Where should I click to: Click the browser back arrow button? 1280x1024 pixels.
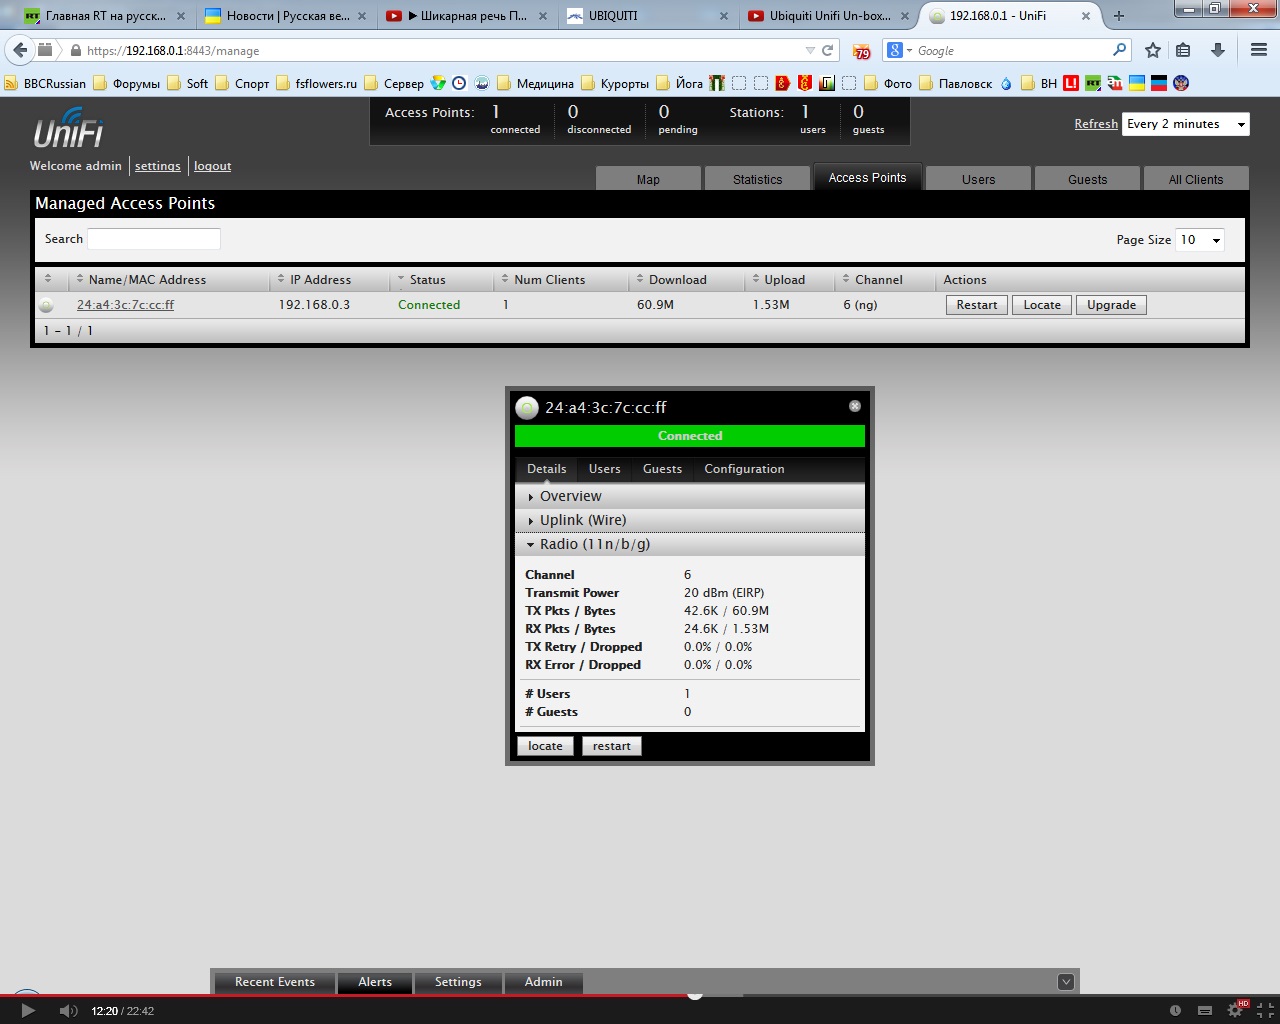pos(20,50)
